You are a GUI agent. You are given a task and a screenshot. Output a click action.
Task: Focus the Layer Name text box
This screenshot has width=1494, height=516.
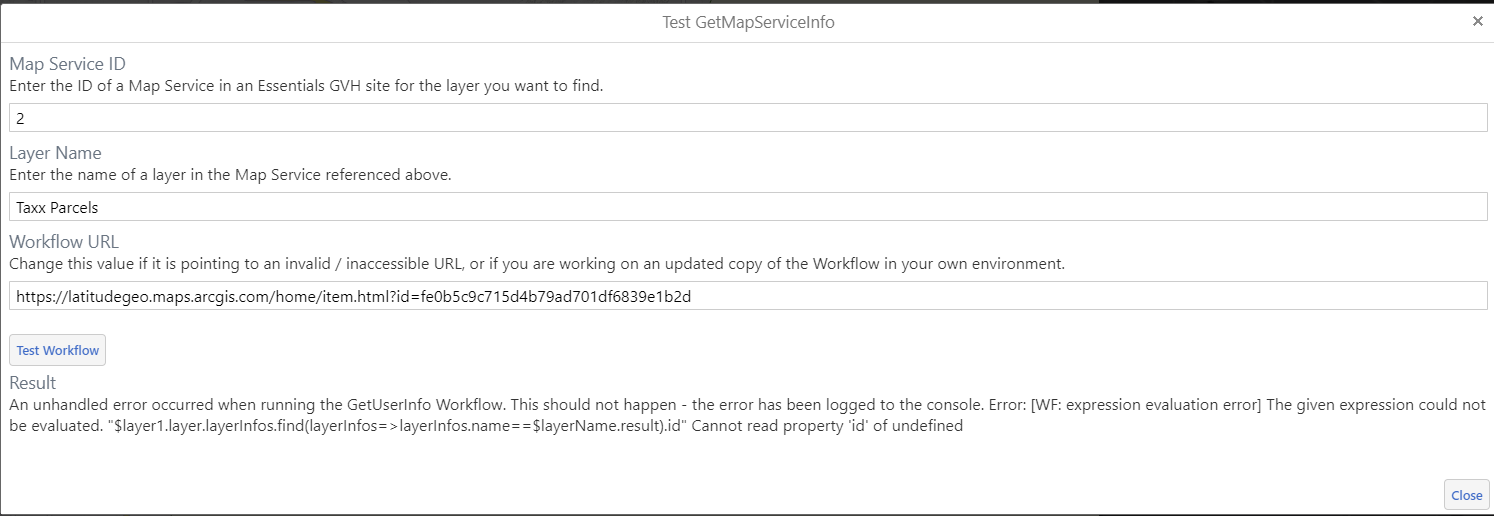click(x=748, y=207)
